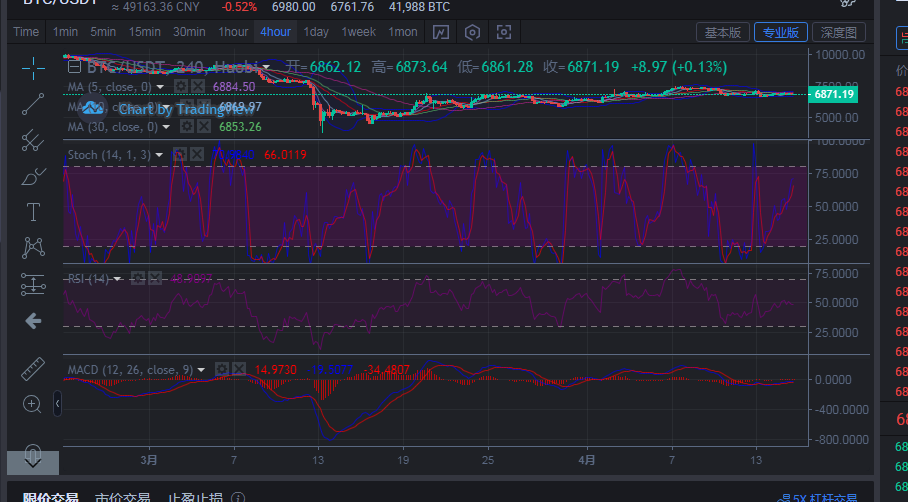Select the crosshair cursor tool
The width and height of the screenshot is (908, 502).
(33, 68)
